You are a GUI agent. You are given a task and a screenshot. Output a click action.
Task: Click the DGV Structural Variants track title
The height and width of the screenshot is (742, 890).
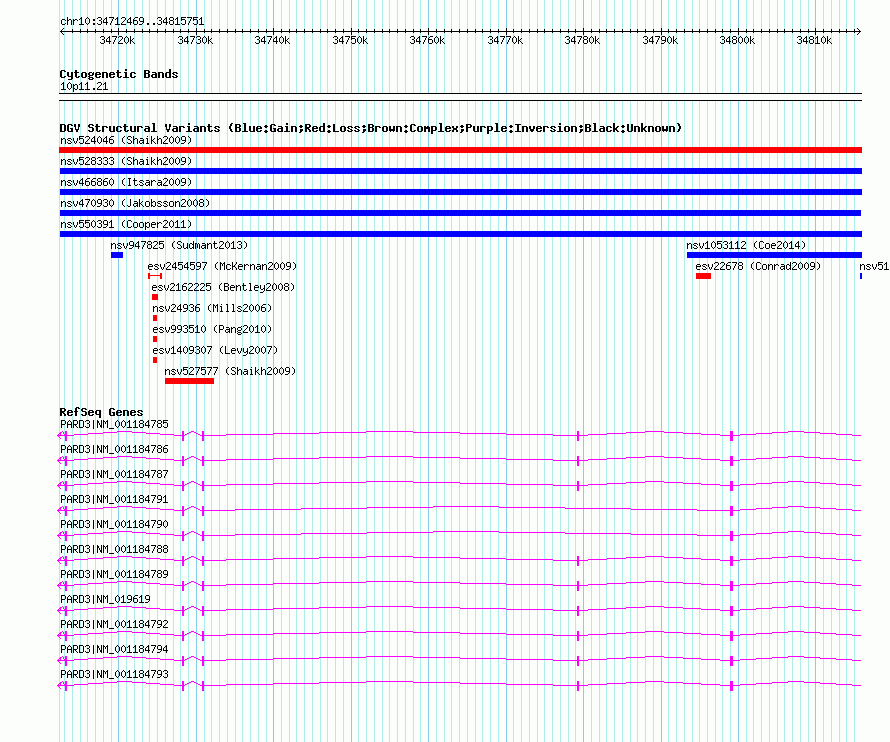pyautogui.click(x=371, y=128)
